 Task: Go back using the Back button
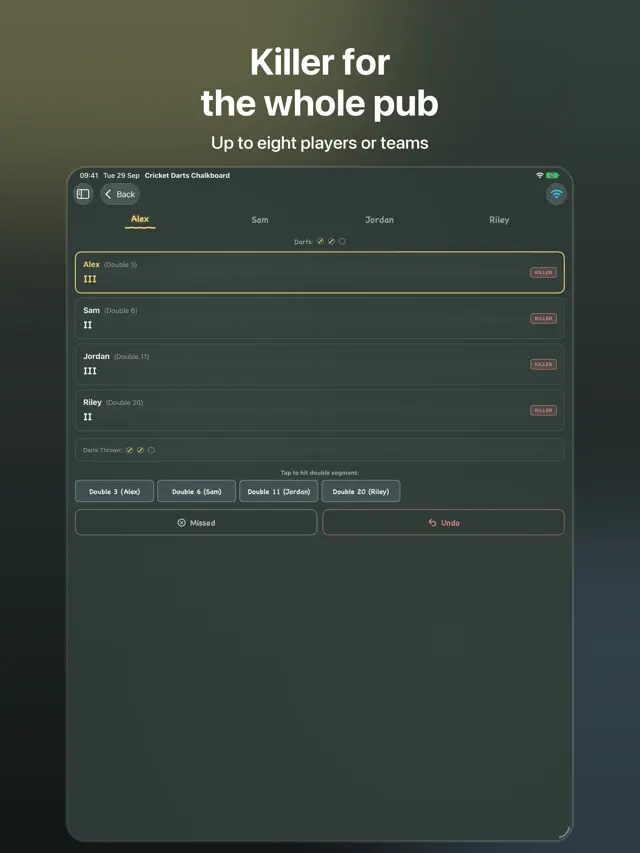tap(120, 194)
